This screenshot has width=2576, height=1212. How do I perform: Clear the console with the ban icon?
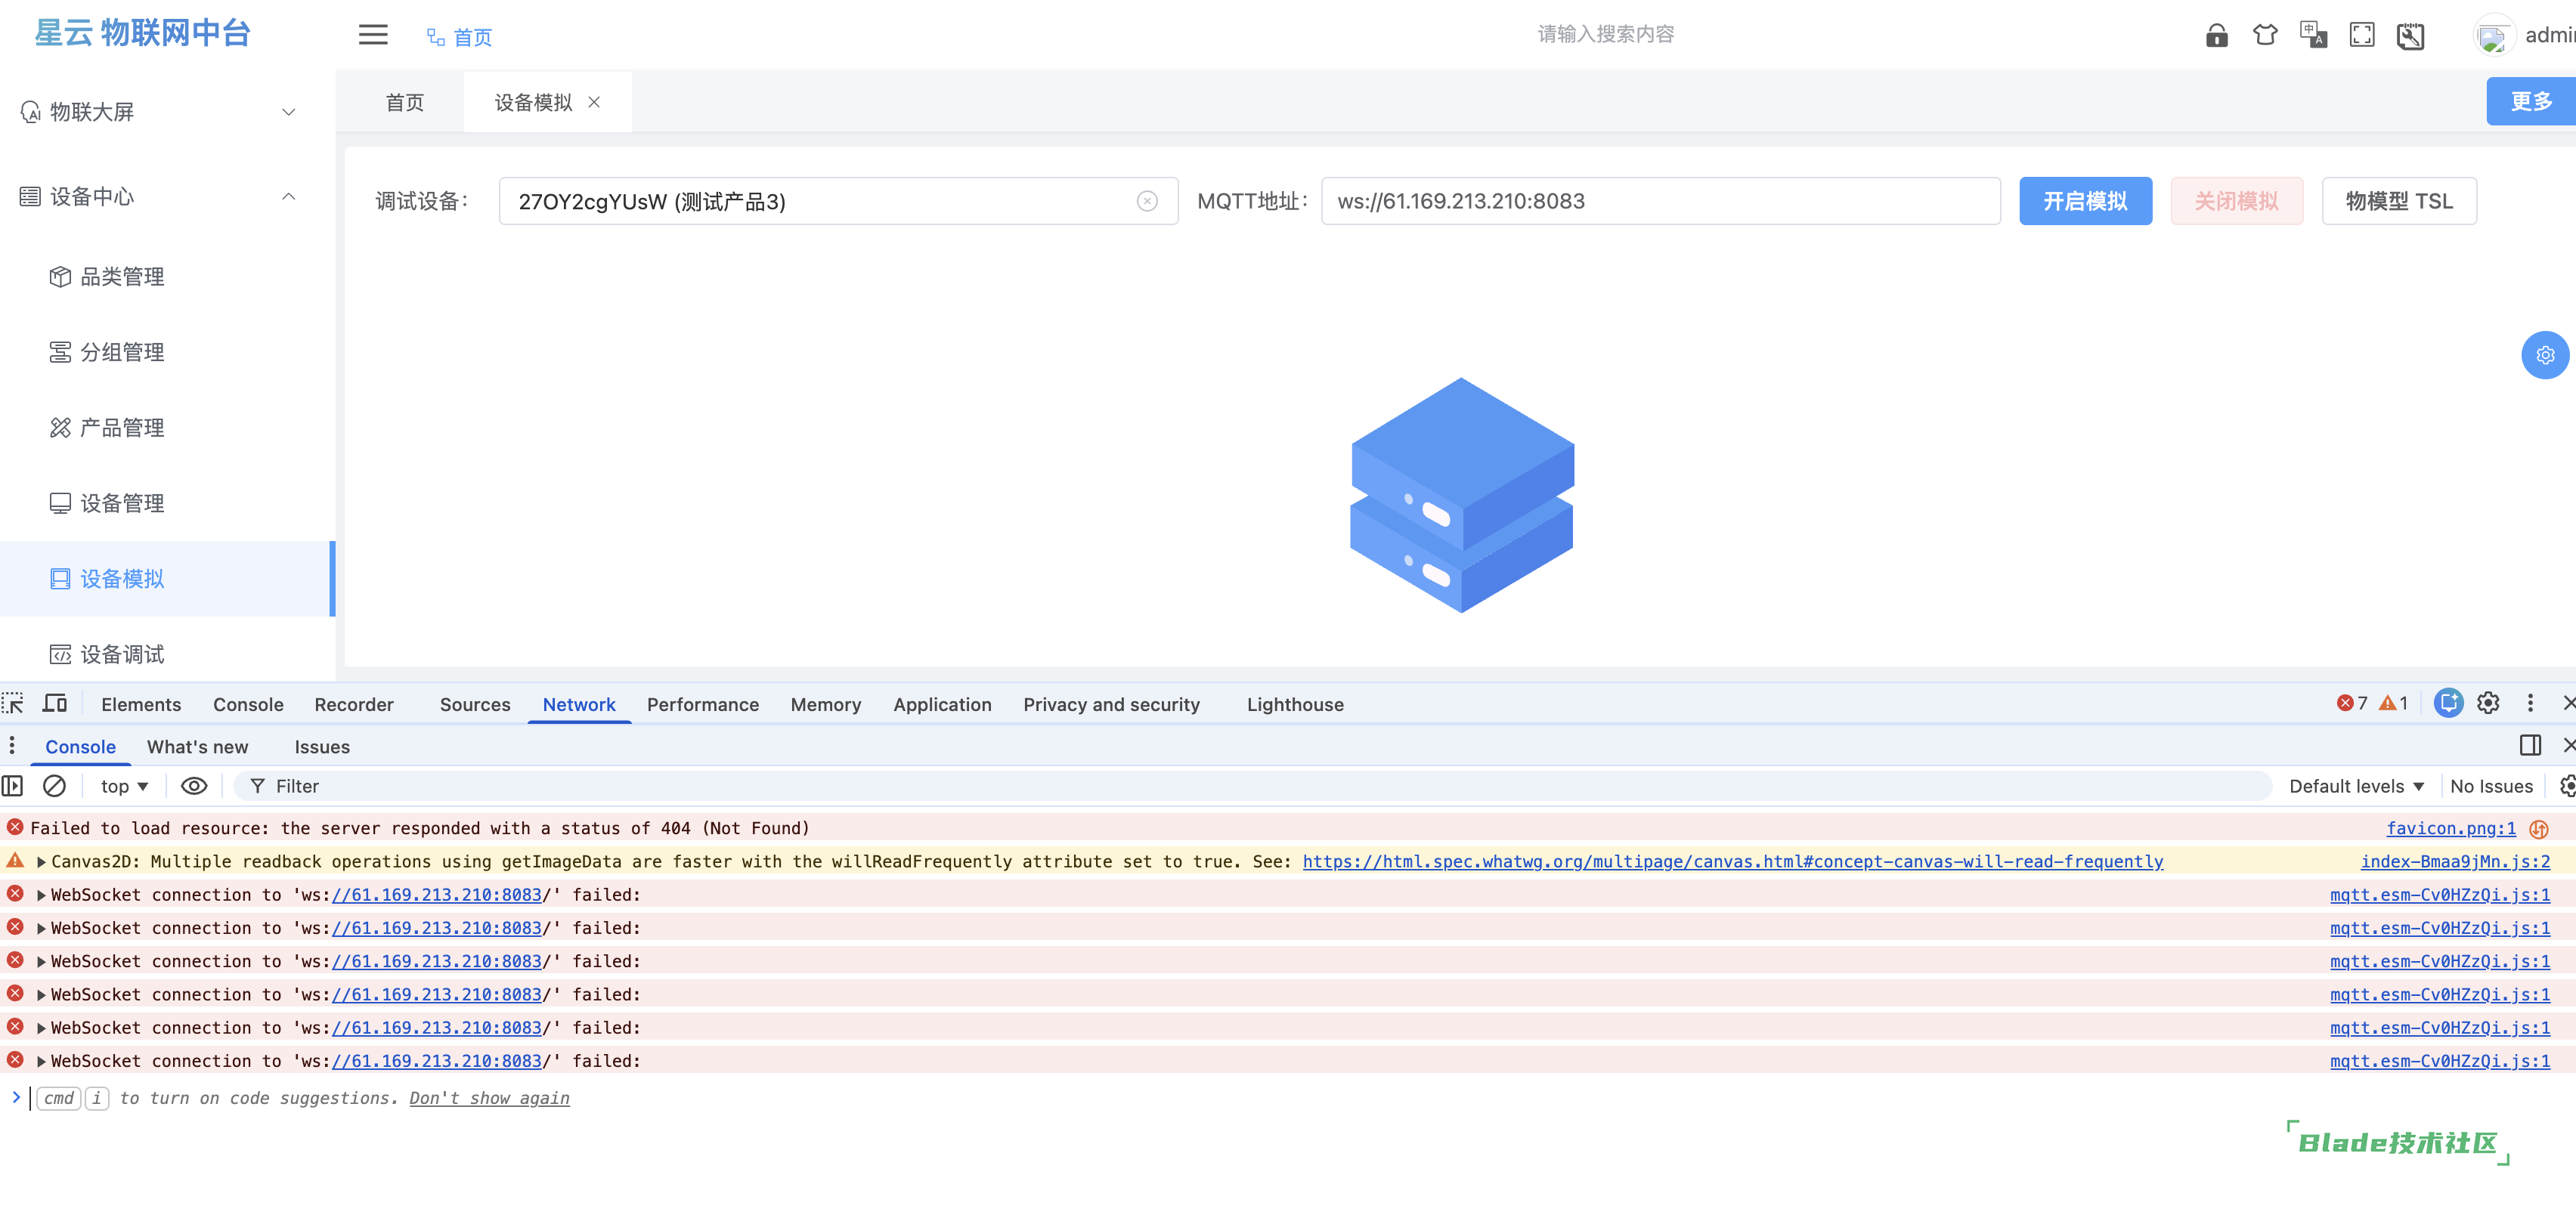click(55, 786)
